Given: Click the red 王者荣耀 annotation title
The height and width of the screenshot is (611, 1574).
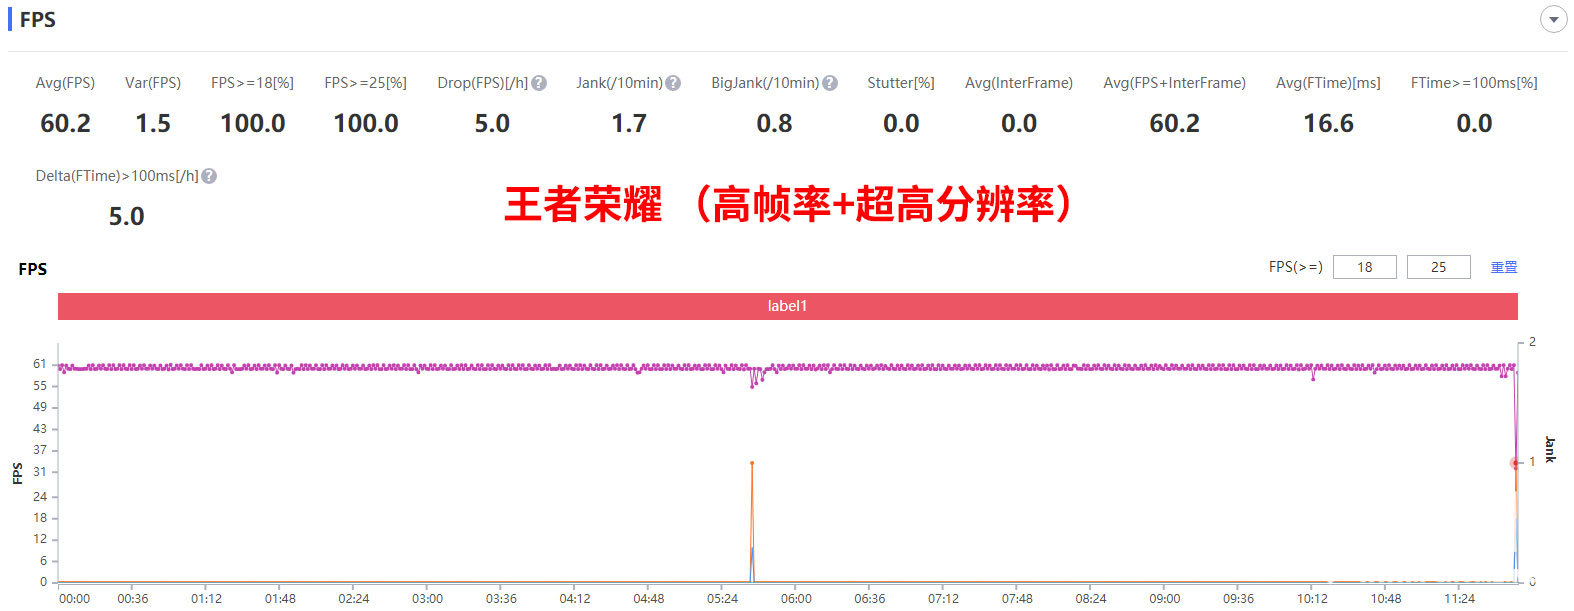Looking at the screenshot, I should point(790,204).
